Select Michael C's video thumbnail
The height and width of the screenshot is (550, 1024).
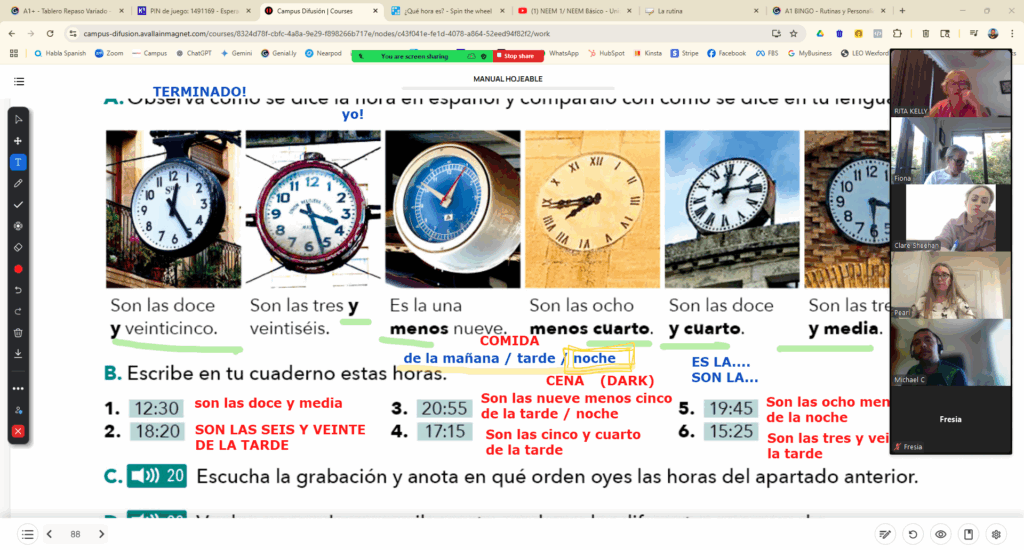pos(951,351)
